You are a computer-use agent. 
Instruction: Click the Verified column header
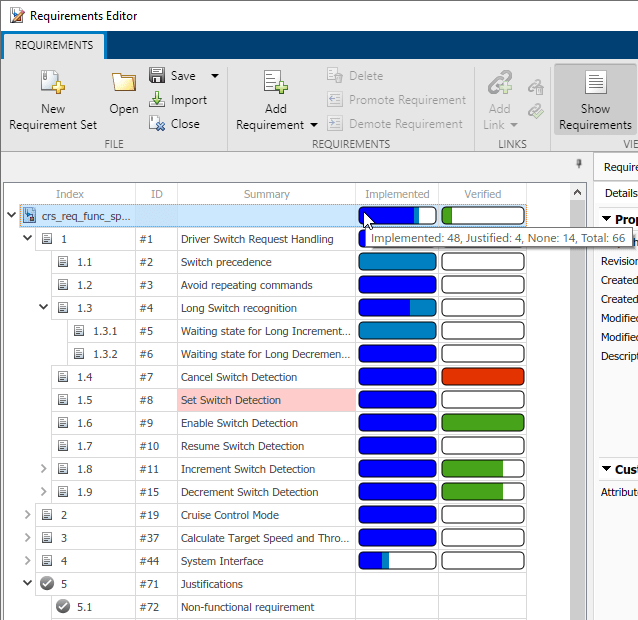(482, 194)
